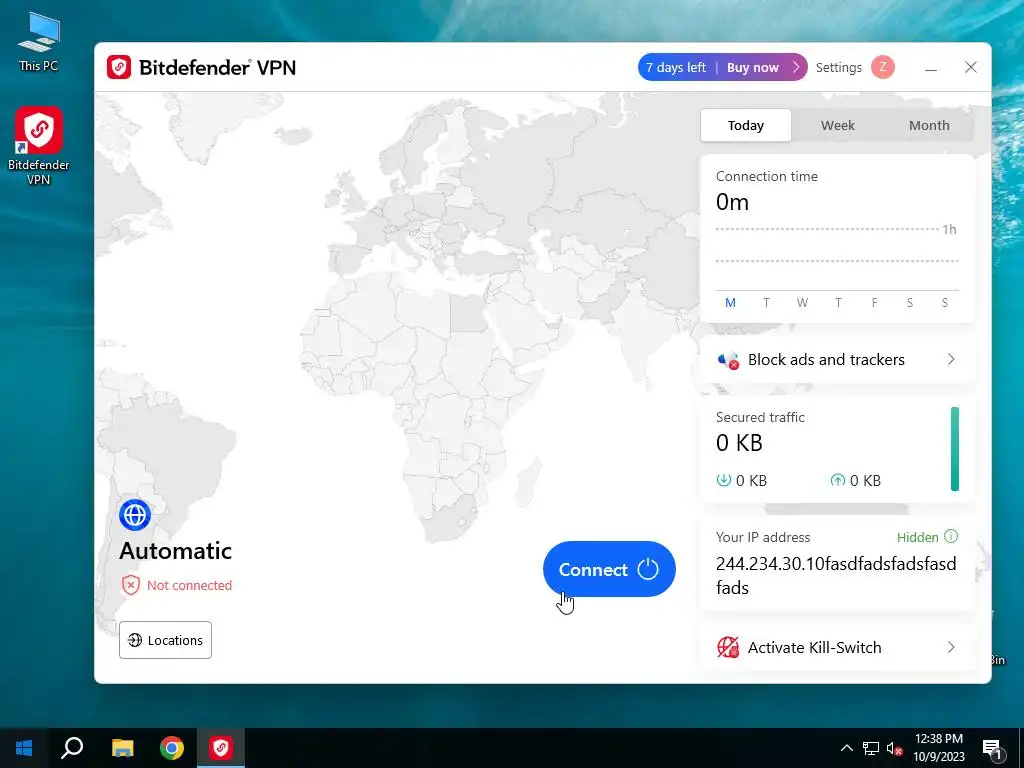
Task: Open the Windows Start menu
Action: tap(24, 748)
